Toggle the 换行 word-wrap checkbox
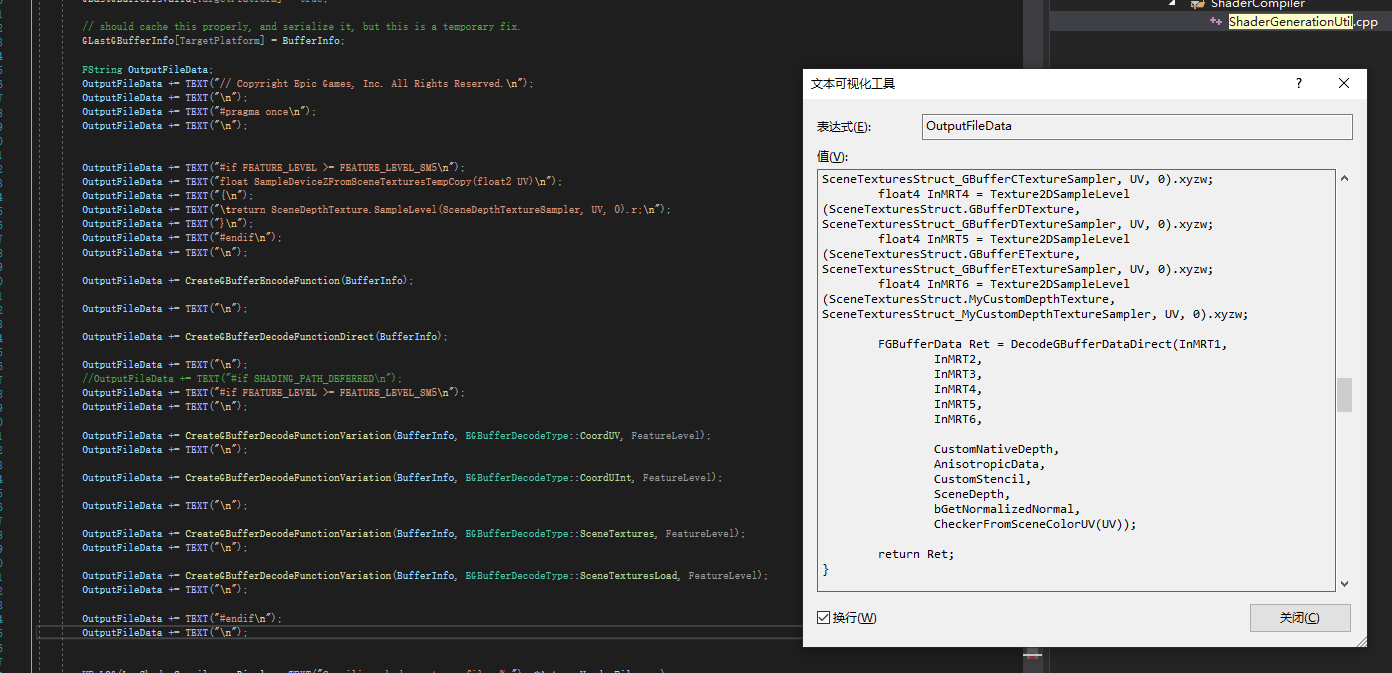1392x673 pixels. pos(822,617)
